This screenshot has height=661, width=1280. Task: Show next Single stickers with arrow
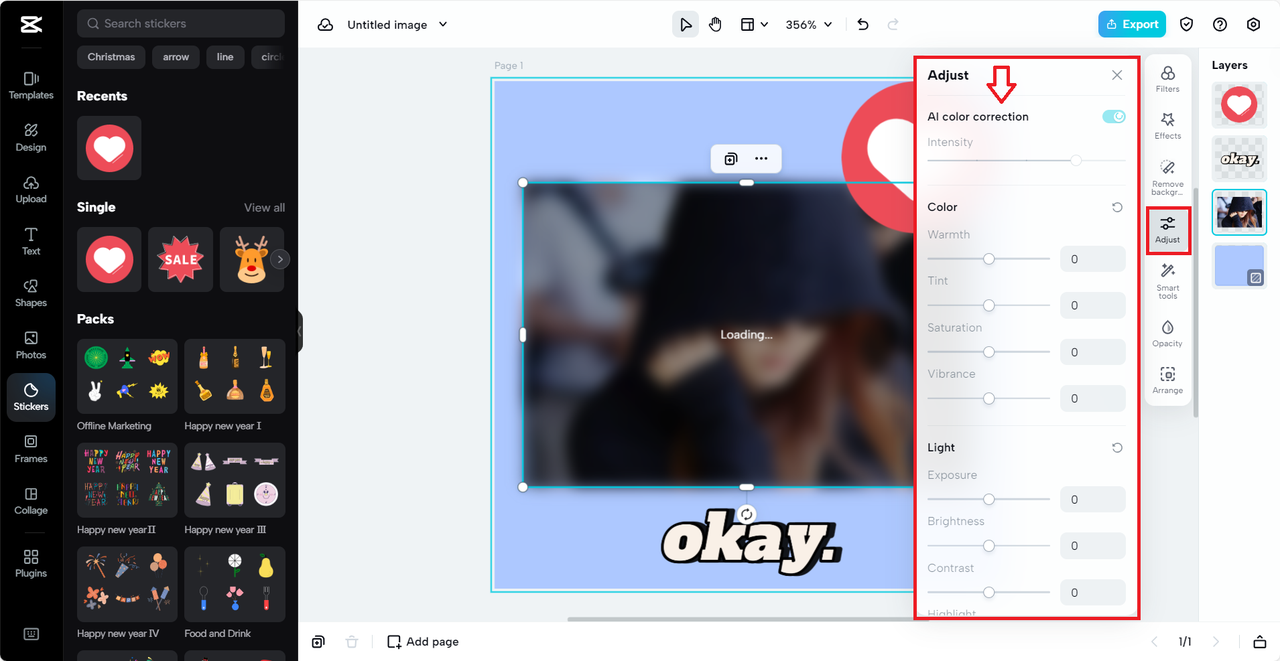point(280,259)
